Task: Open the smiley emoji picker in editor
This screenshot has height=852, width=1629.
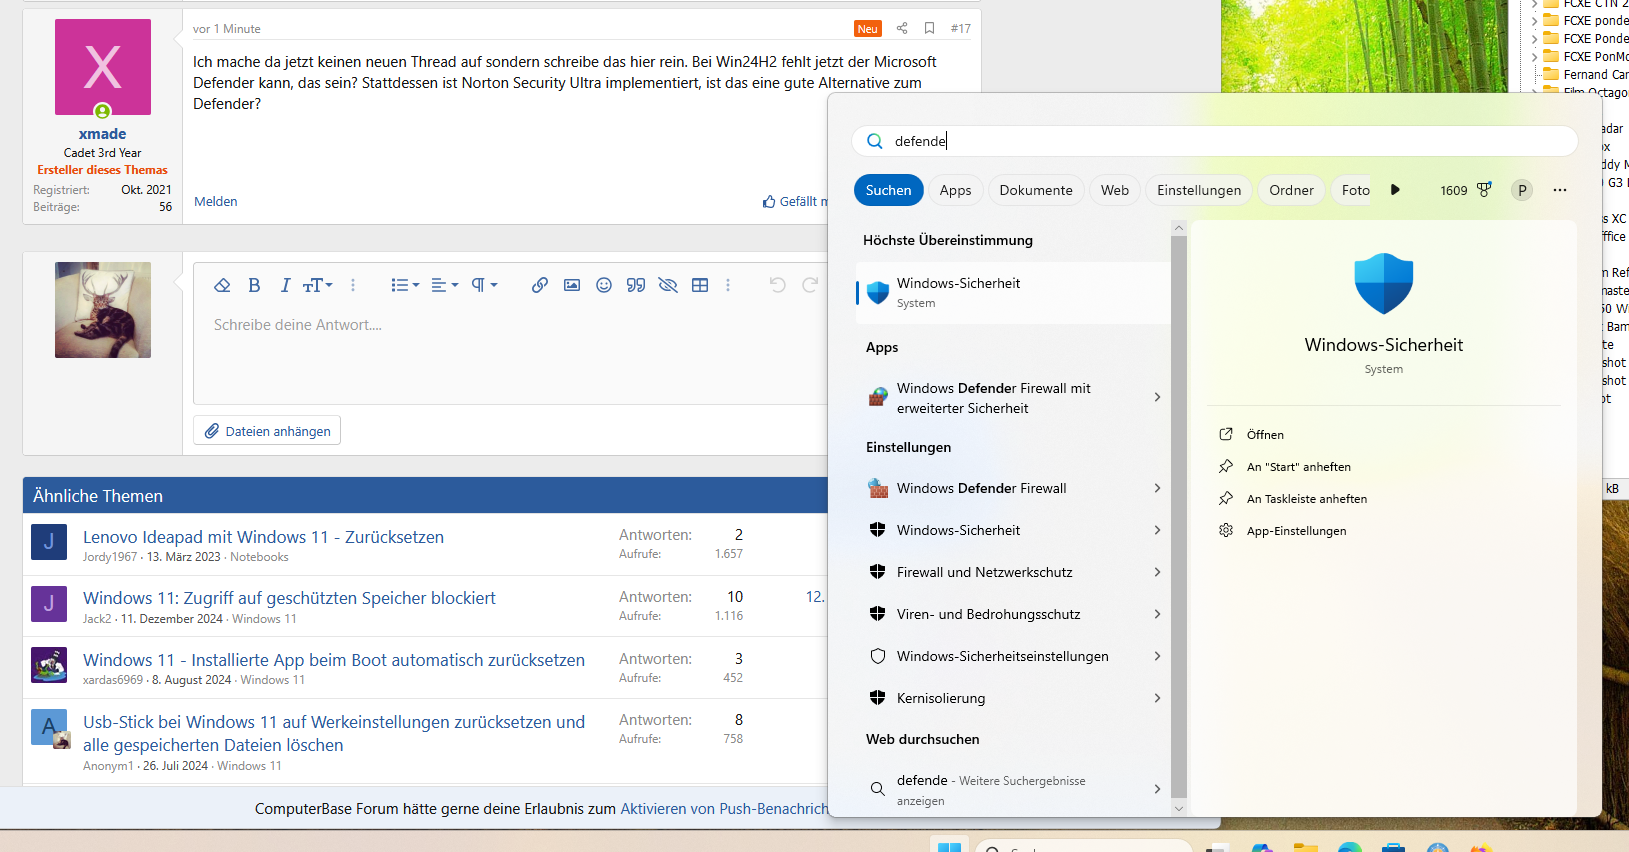Action: [x=604, y=285]
